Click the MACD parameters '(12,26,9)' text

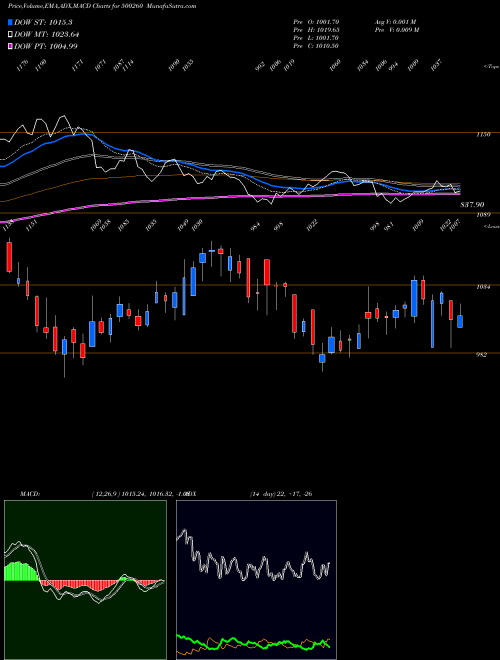[x=106, y=494]
